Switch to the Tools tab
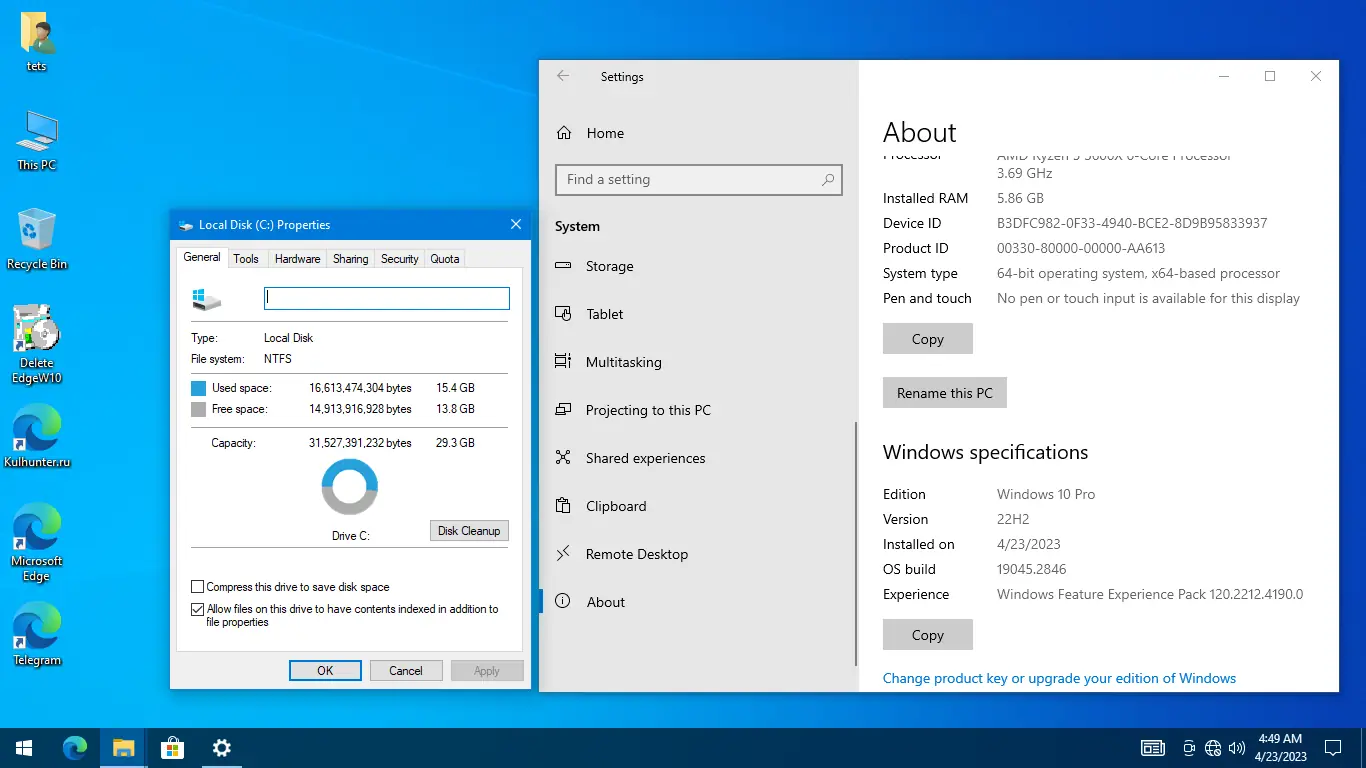 246,259
